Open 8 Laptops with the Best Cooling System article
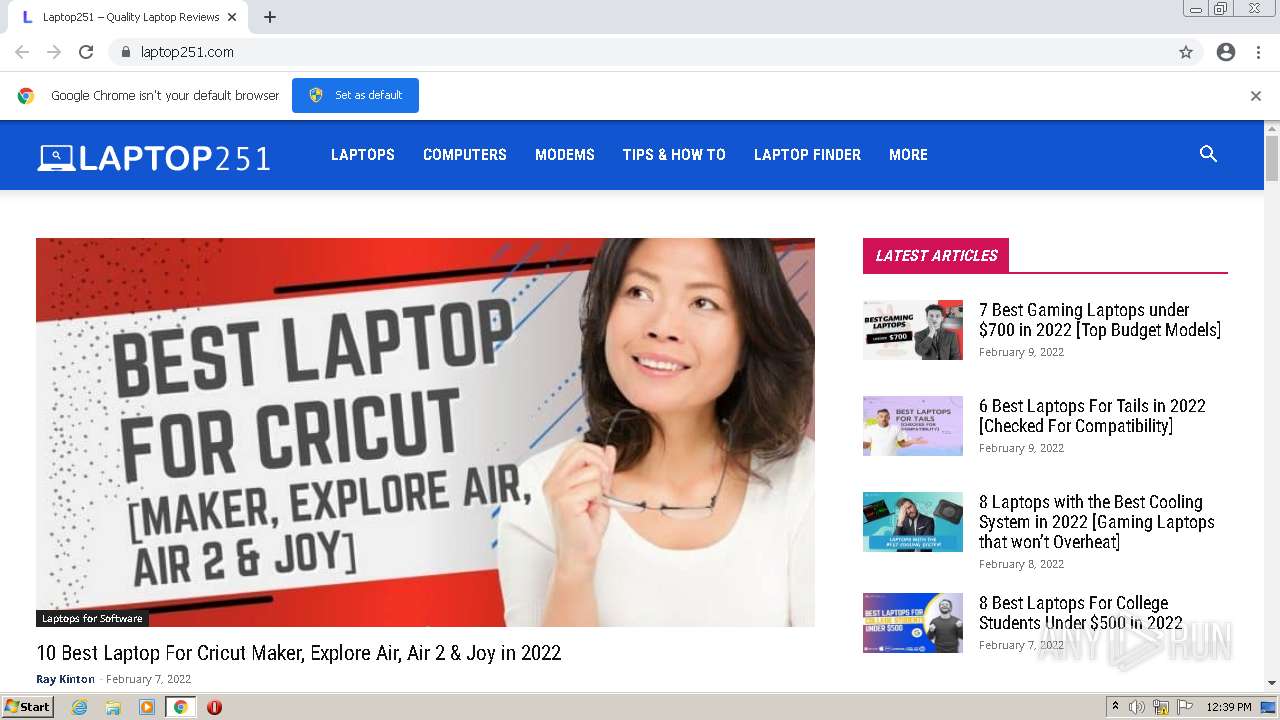Image resolution: width=1280 pixels, height=720 pixels. click(1097, 522)
